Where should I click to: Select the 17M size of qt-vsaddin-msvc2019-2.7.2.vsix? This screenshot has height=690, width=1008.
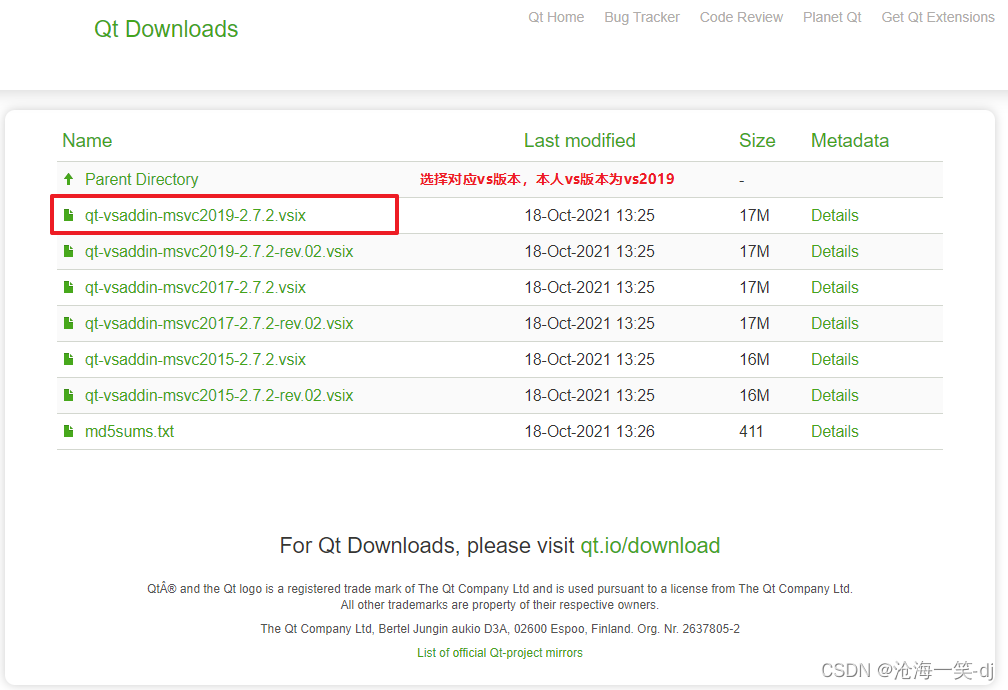754,215
